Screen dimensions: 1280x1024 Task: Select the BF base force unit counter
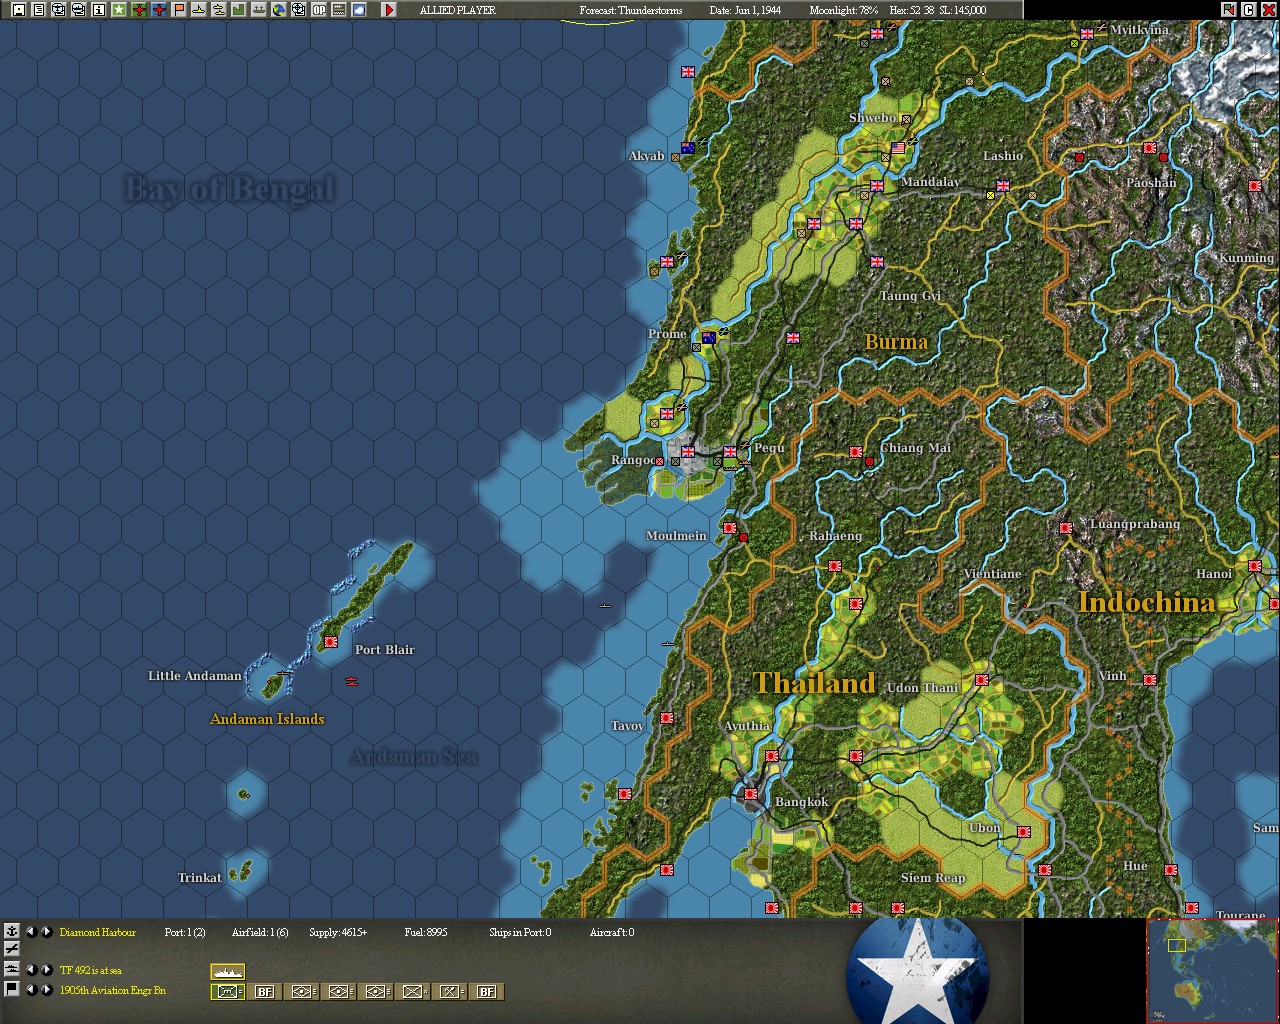(x=264, y=991)
